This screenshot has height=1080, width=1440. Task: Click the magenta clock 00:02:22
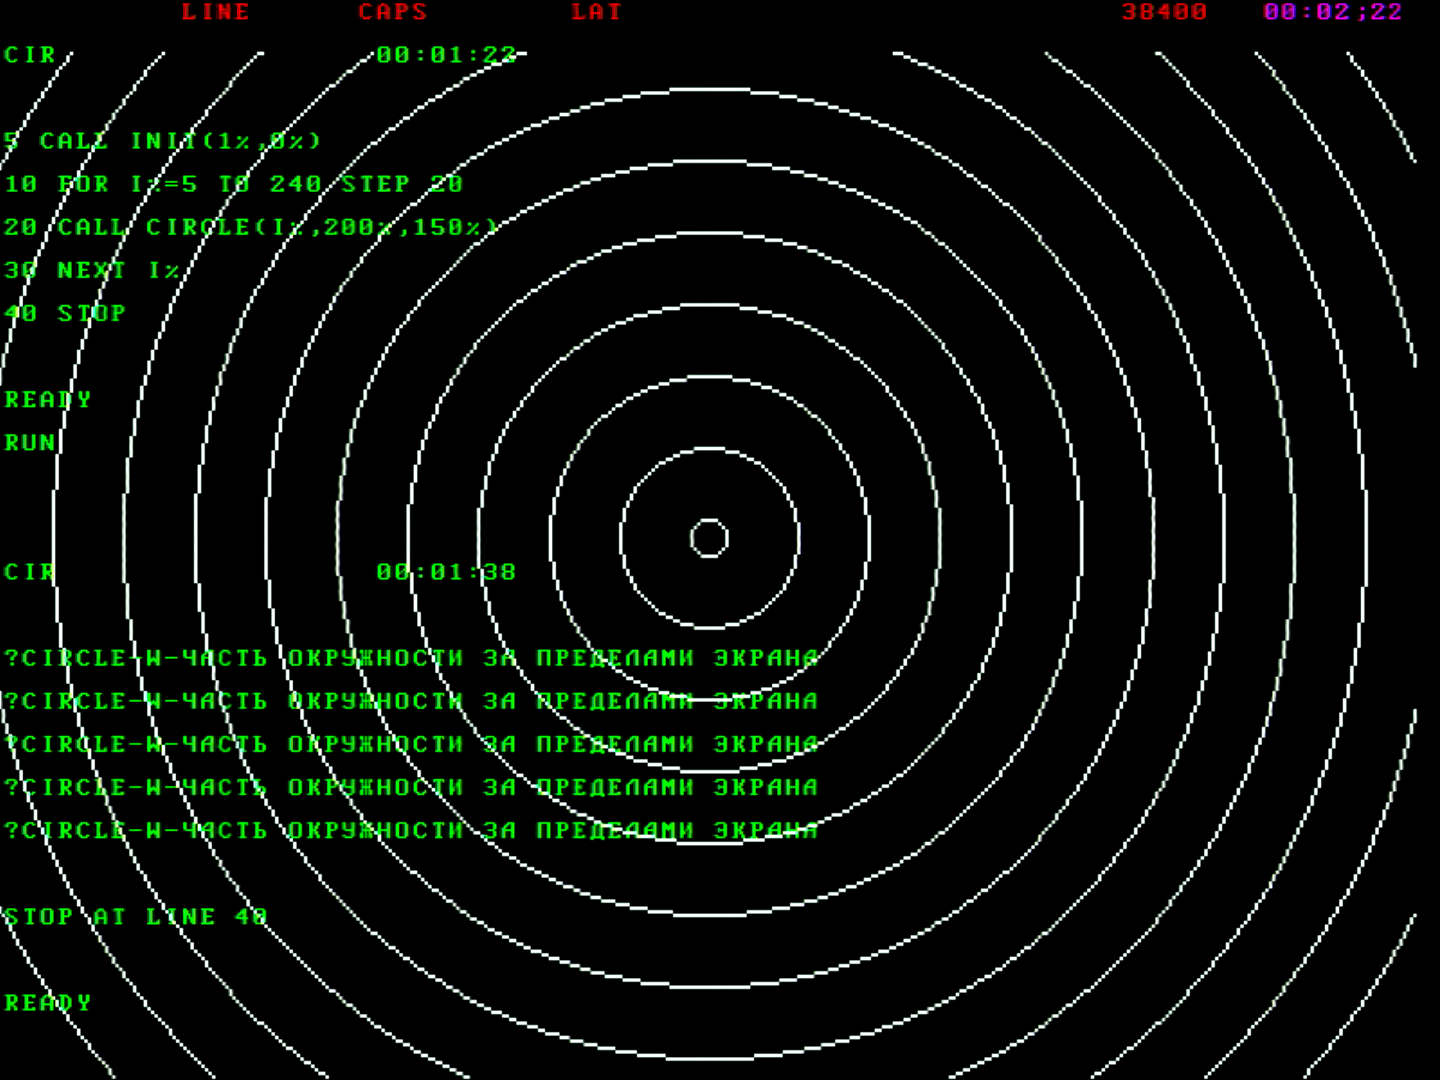click(x=1333, y=12)
